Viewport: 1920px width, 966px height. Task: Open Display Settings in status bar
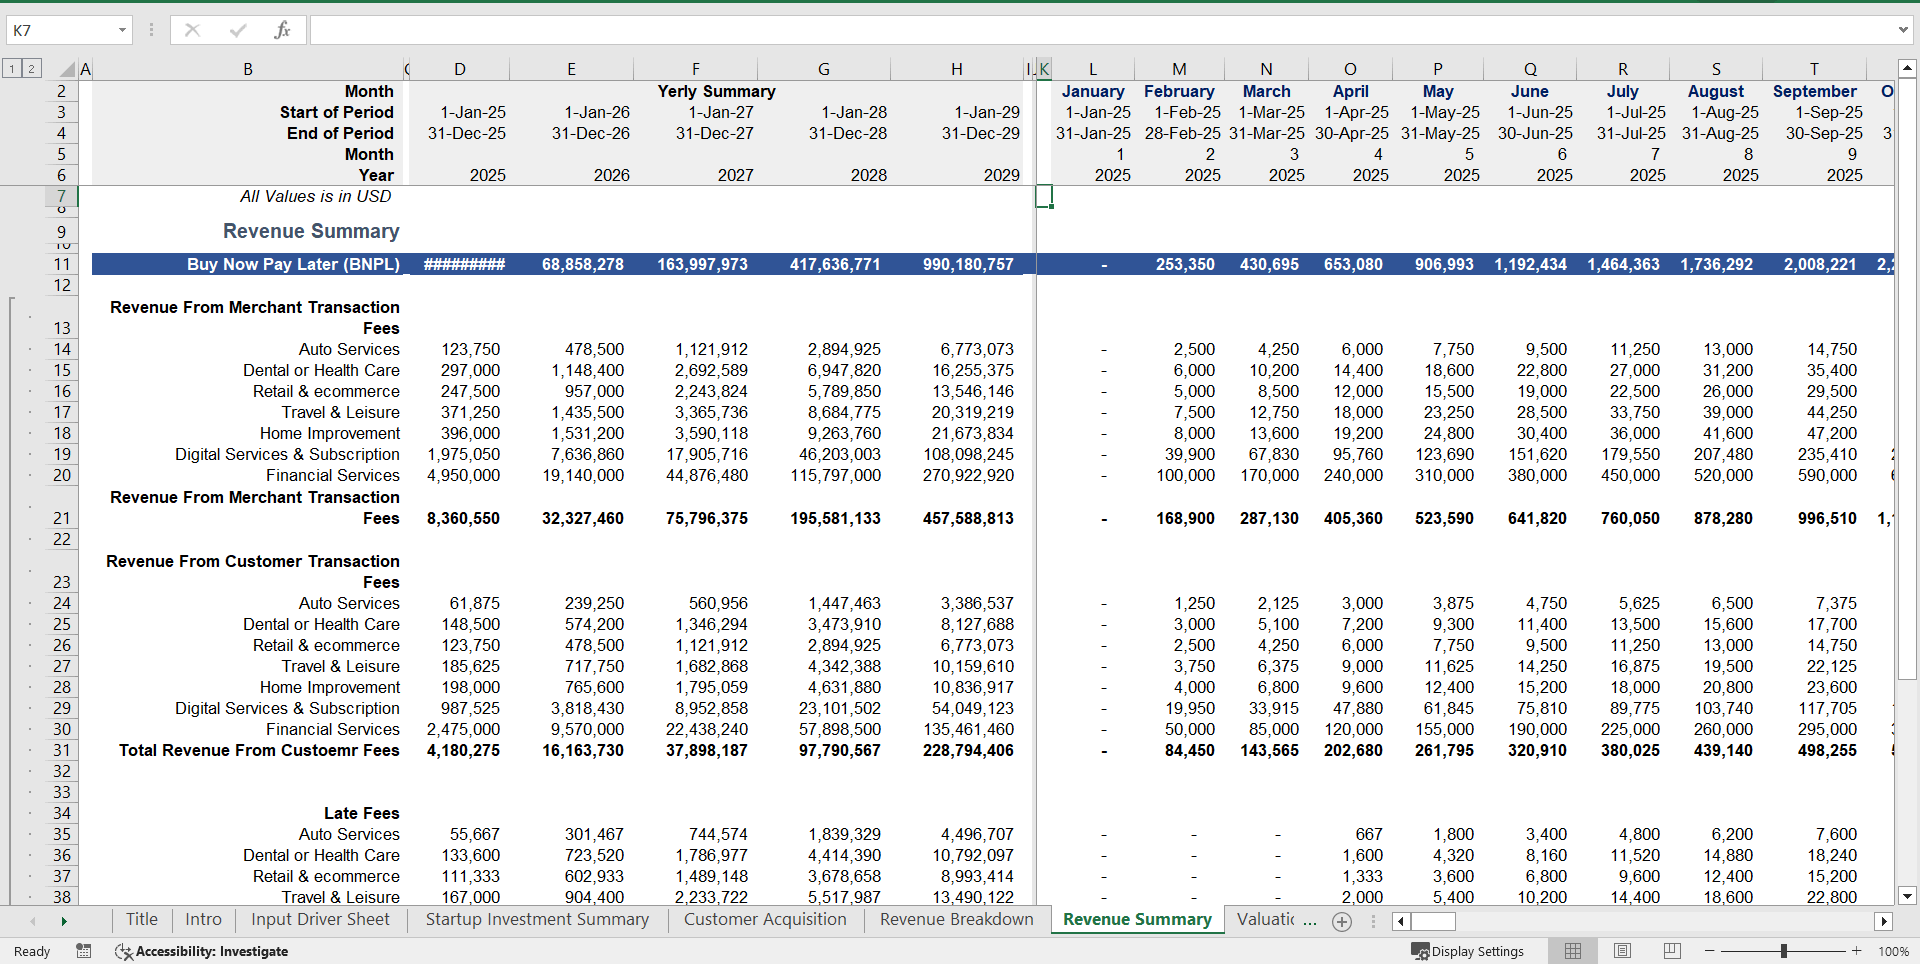tap(1467, 951)
